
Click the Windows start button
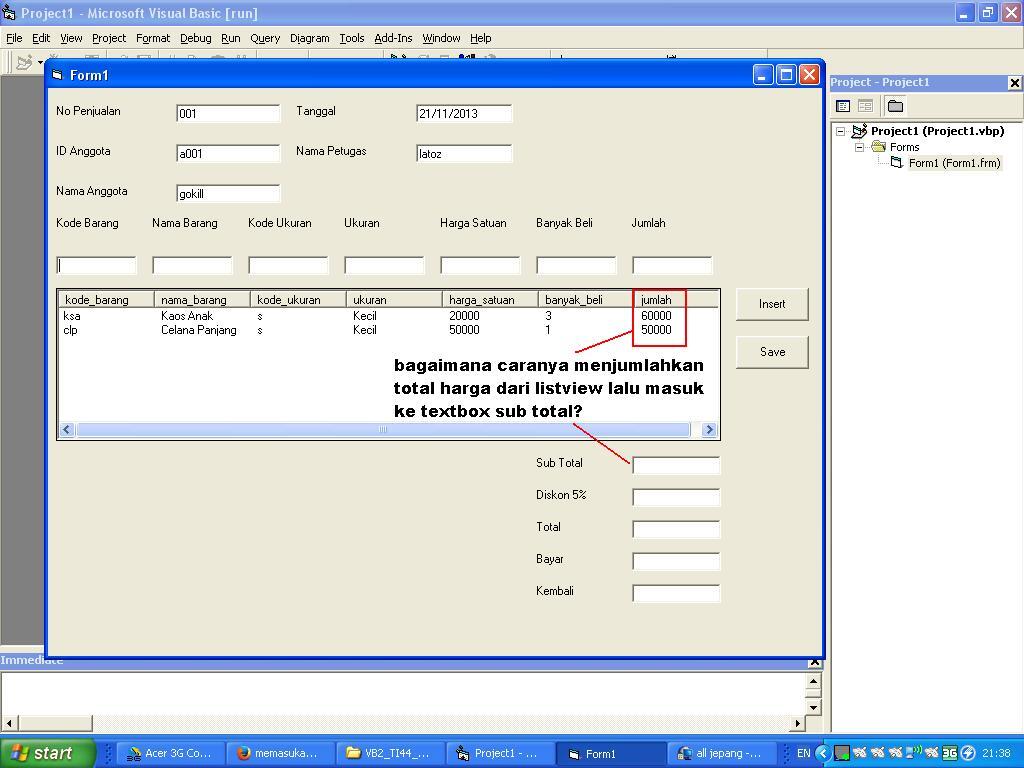click(x=47, y=753)
